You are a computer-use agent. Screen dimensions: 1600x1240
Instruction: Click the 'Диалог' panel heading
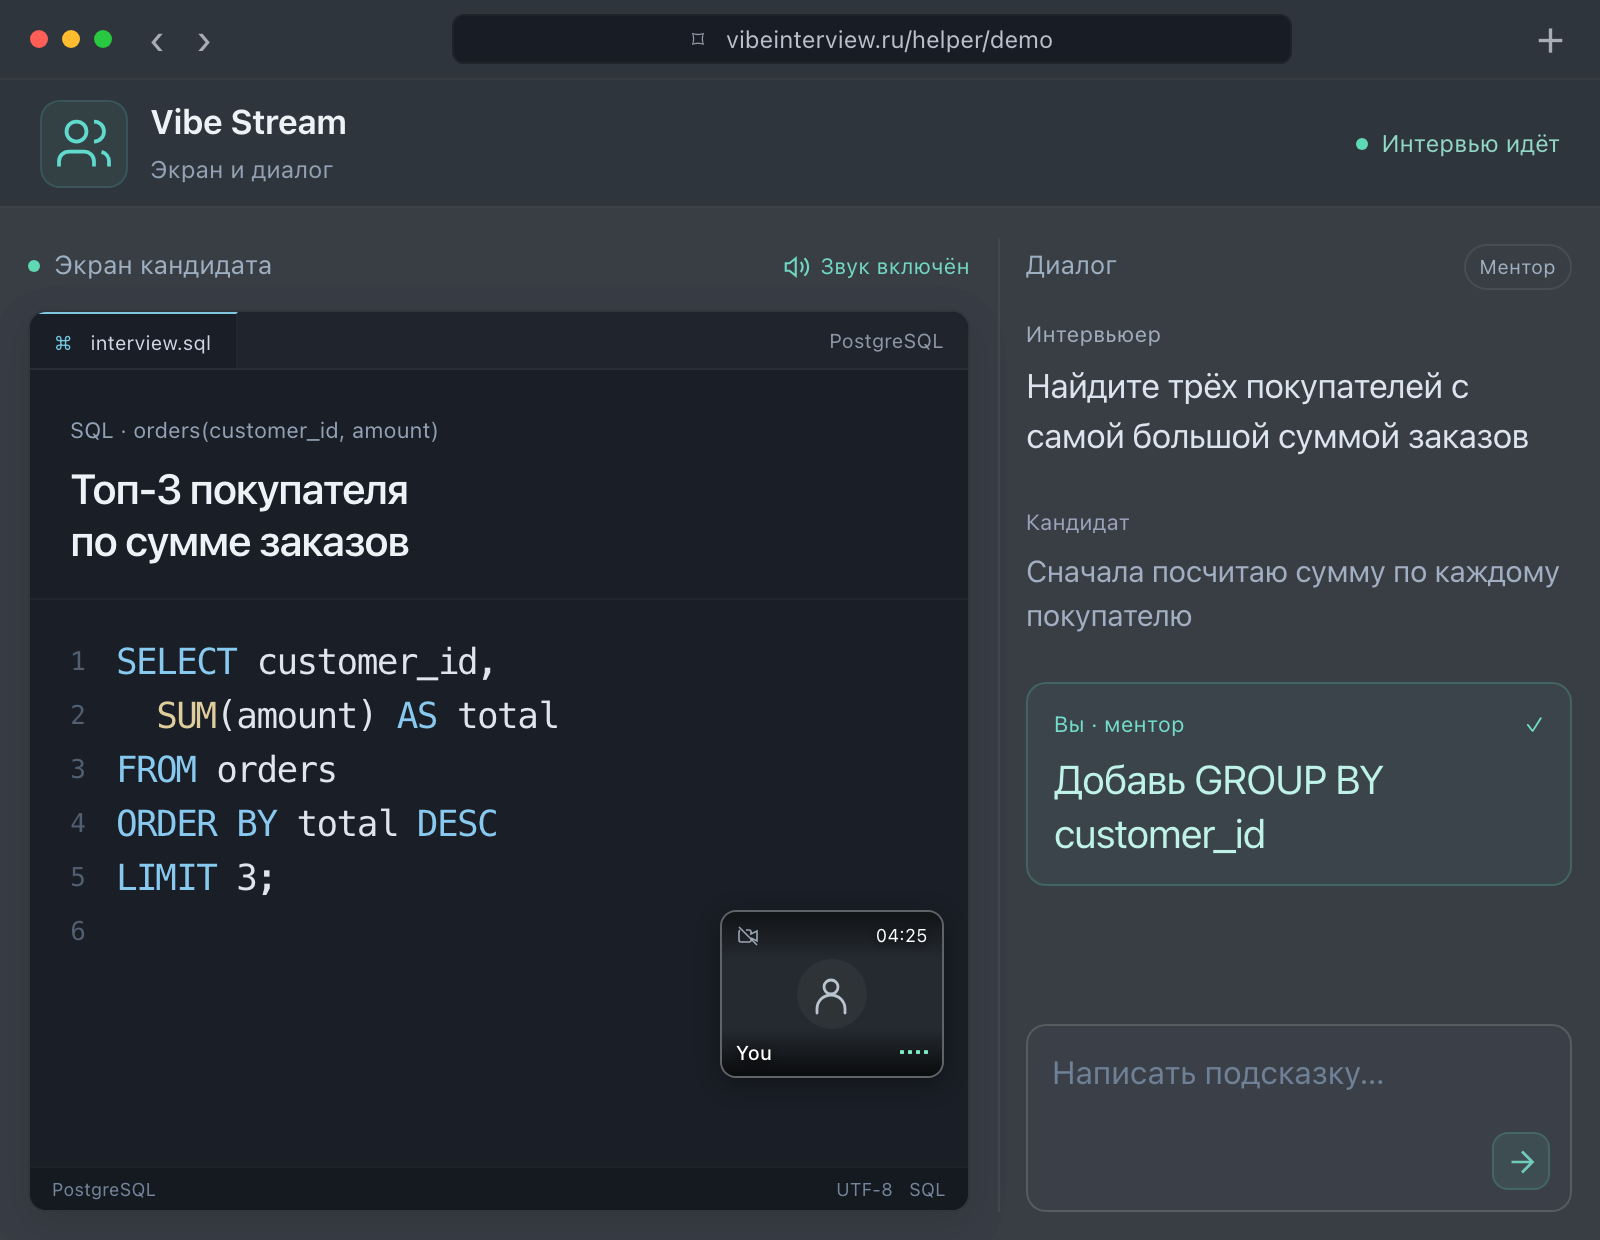[1071, 265]
